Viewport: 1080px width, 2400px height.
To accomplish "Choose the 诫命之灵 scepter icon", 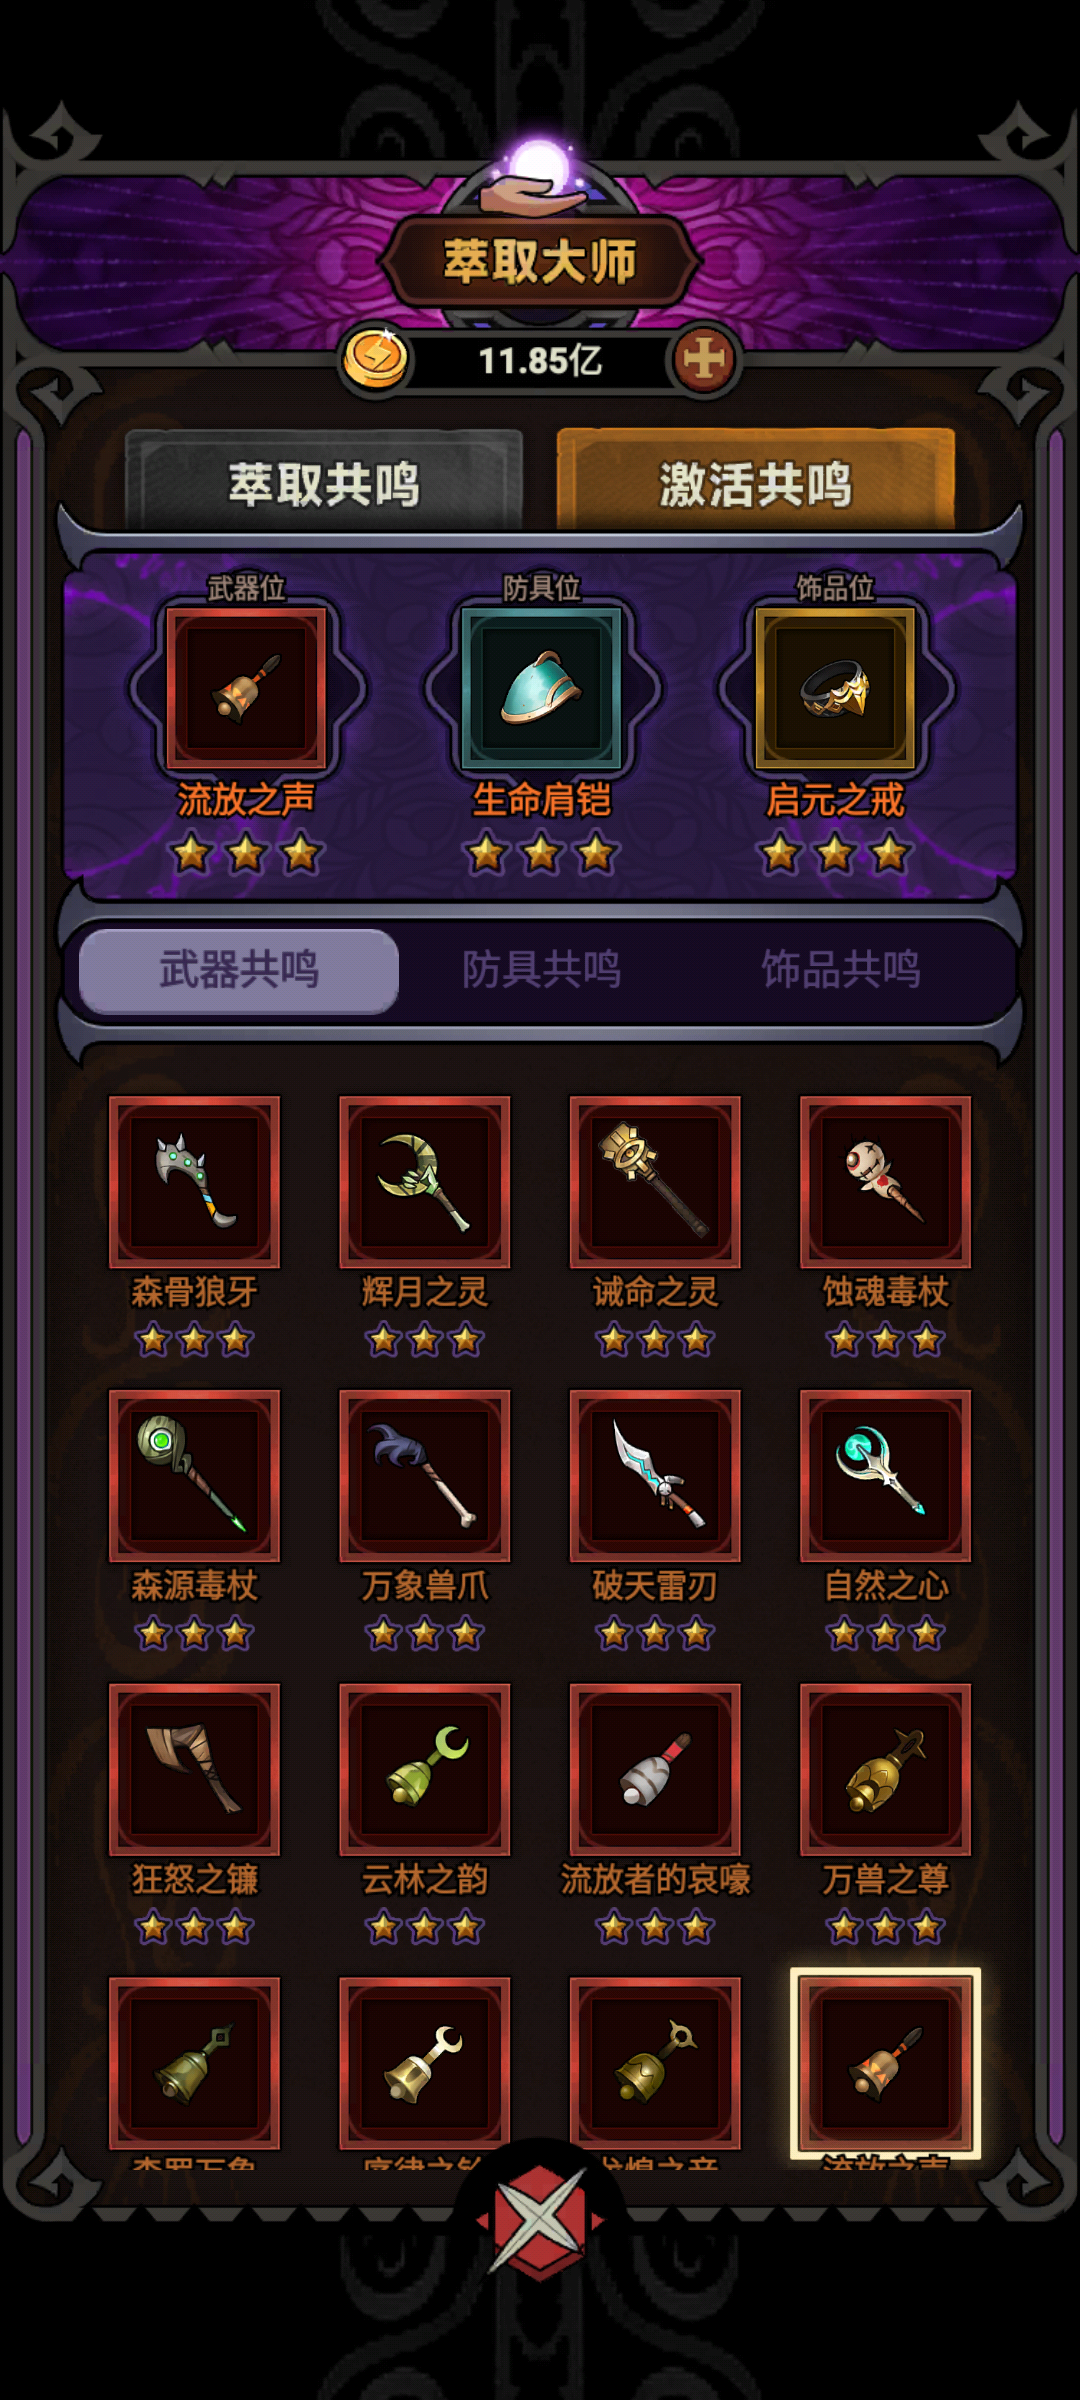I will tap(655, 1181).
